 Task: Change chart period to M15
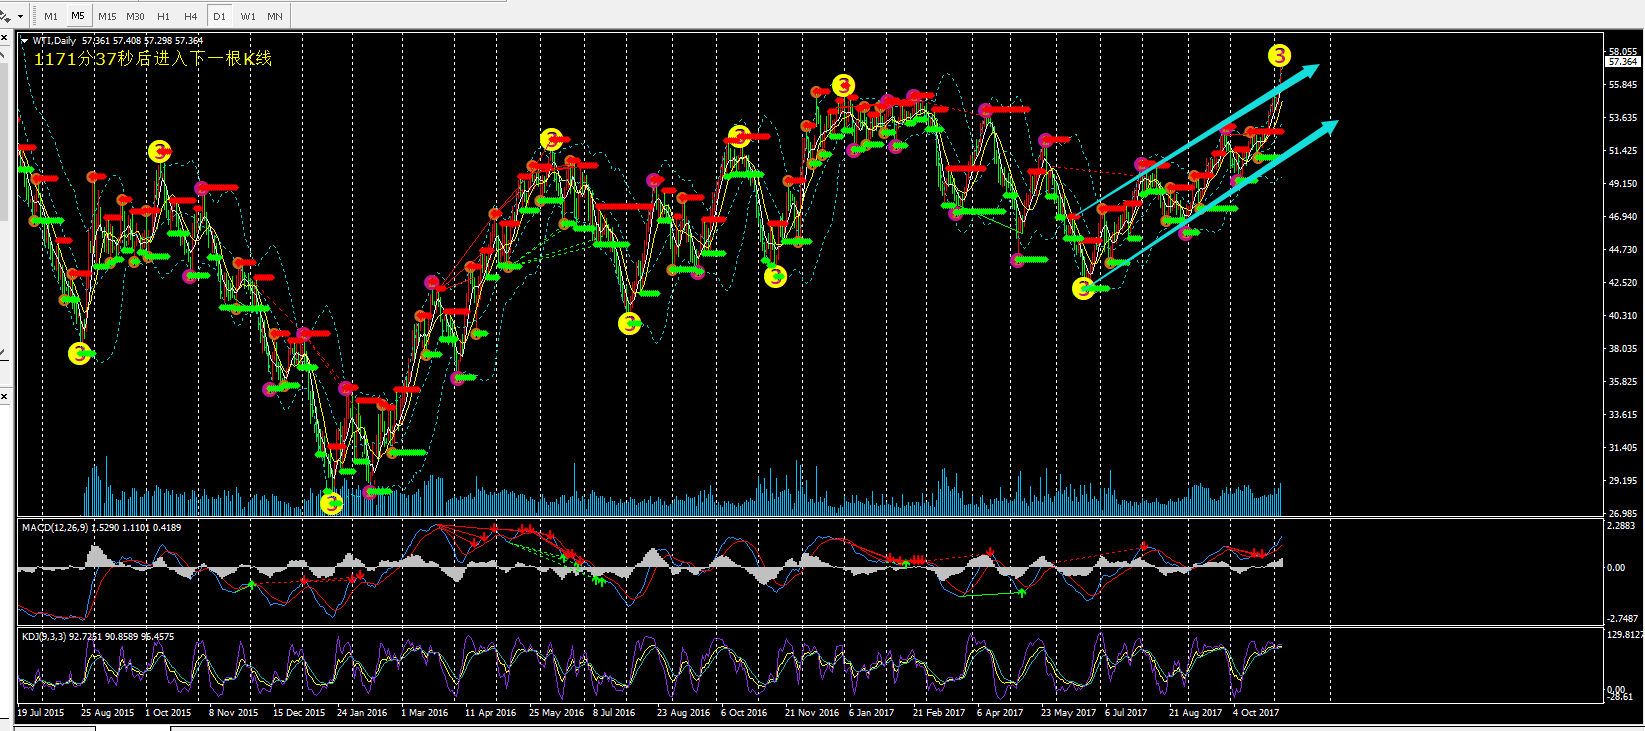pos(107,16)
